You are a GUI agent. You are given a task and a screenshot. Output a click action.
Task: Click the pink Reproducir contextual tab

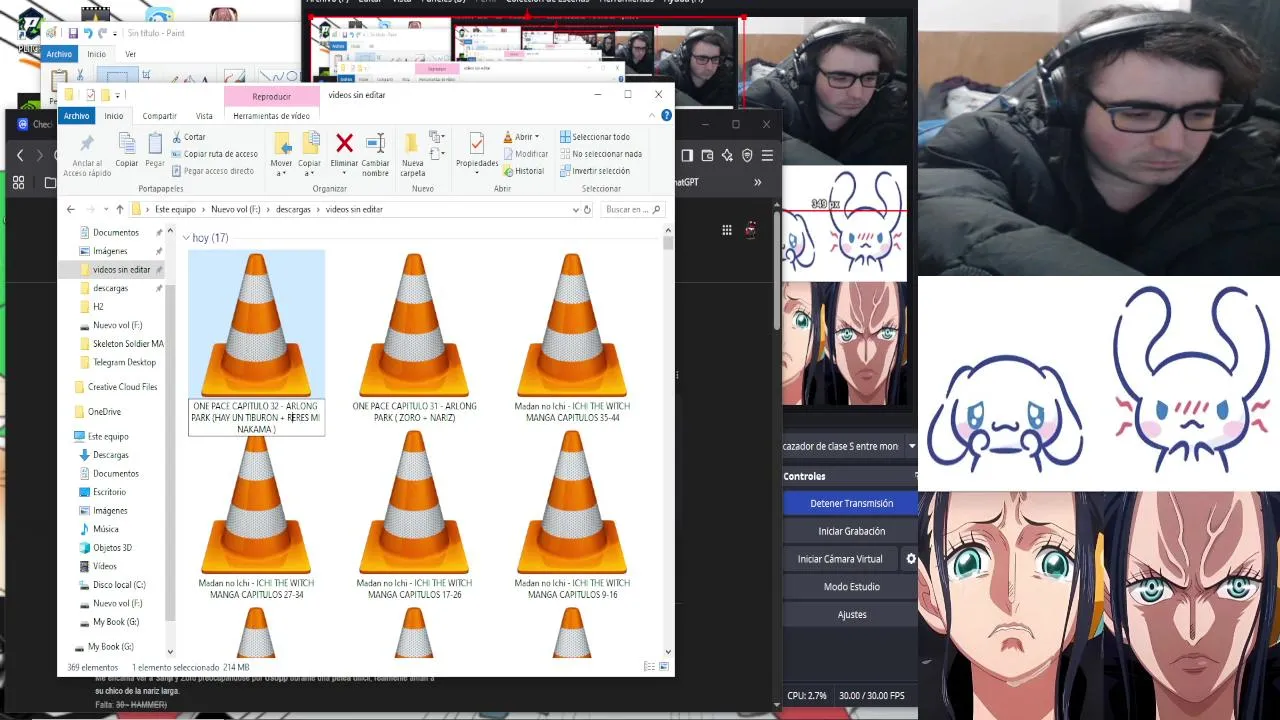point(271,96)
